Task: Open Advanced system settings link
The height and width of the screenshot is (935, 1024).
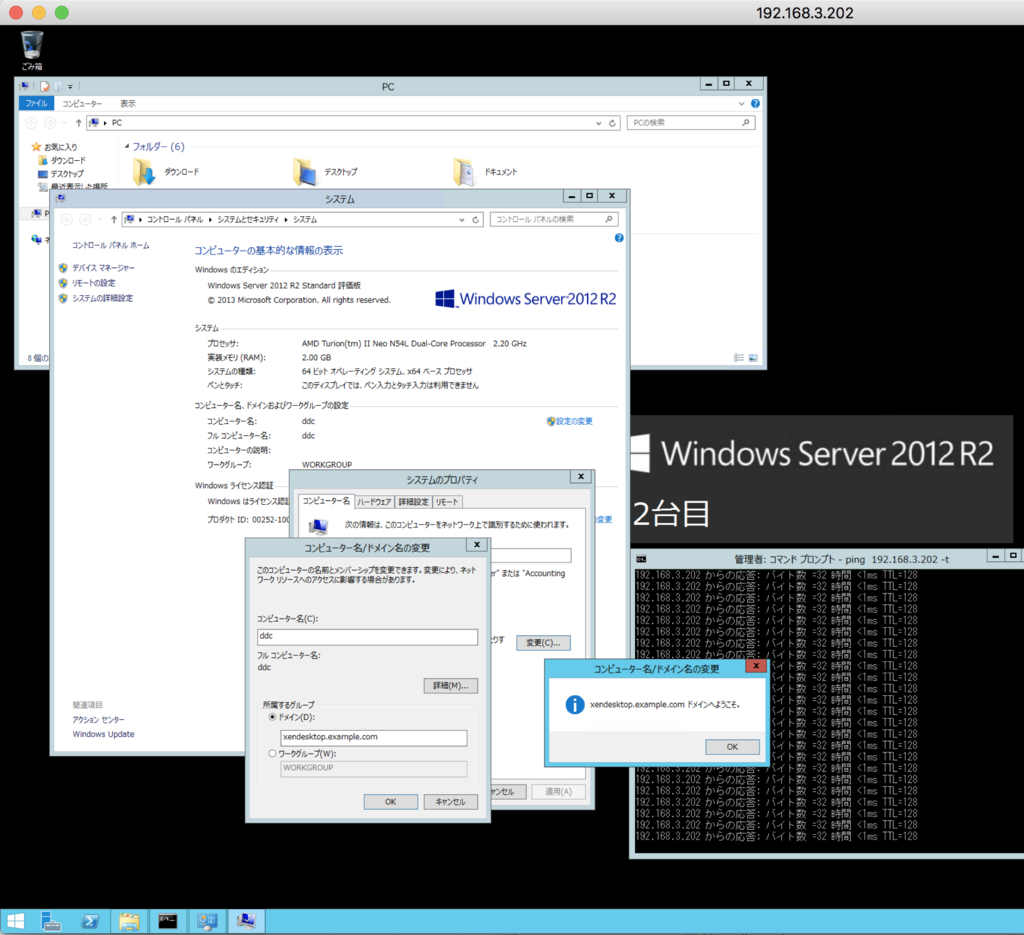Action: [102, 298]
